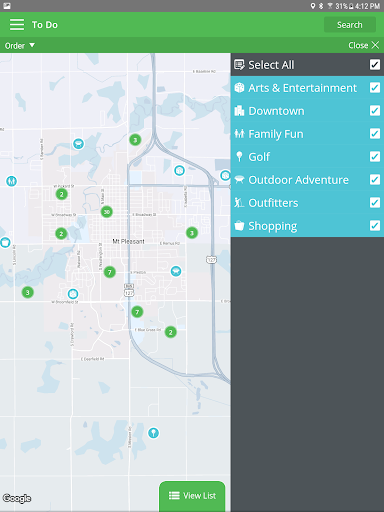This screenshot has width=384, height=512.
Task: Select the Family Fun category label
Action: [276, 134]
